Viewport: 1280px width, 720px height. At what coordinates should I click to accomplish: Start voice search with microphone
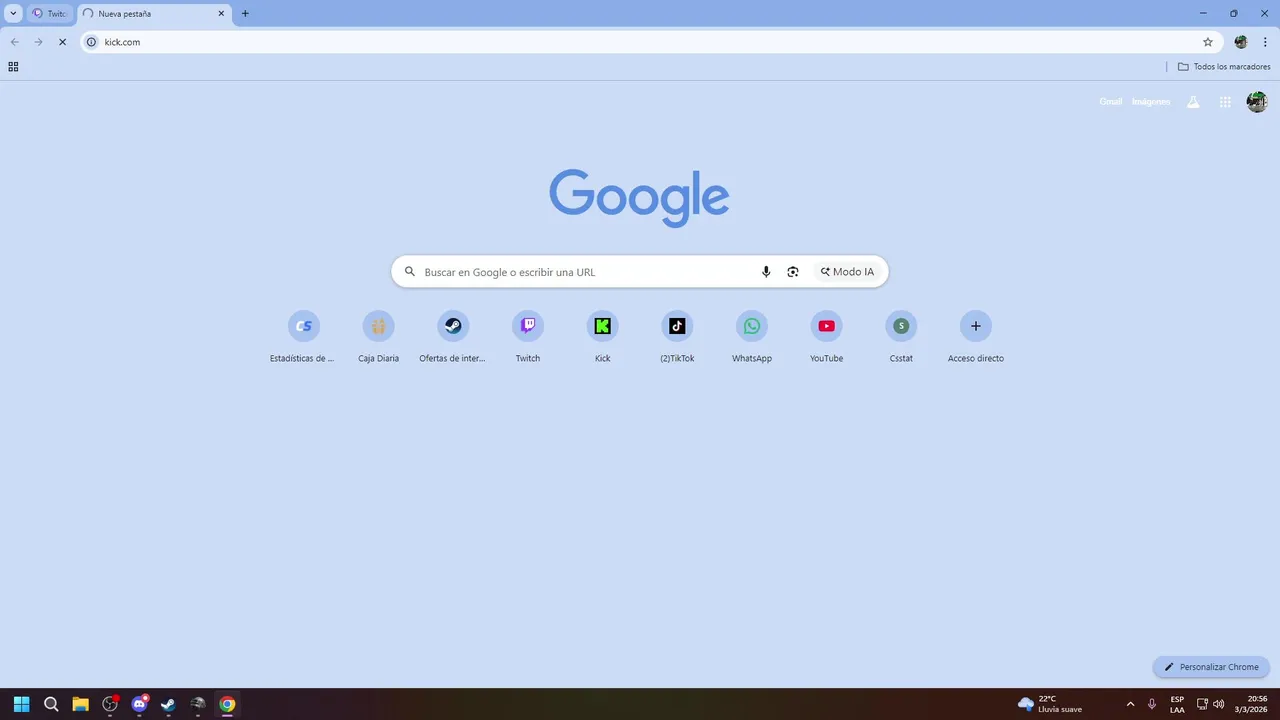766,272
